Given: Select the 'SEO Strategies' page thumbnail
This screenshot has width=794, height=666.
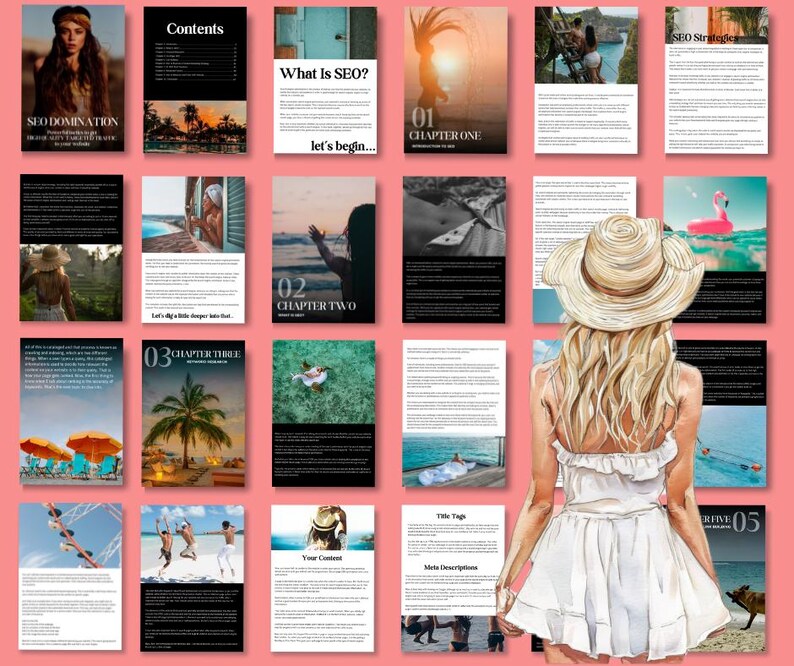Looking at the screenshot, I should click(717, 80).
